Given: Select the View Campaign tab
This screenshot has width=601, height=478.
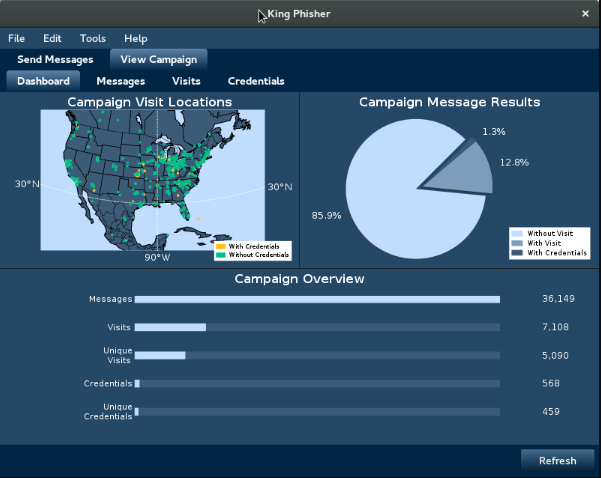Looking at the screenshot, I should tap(159, 59).
